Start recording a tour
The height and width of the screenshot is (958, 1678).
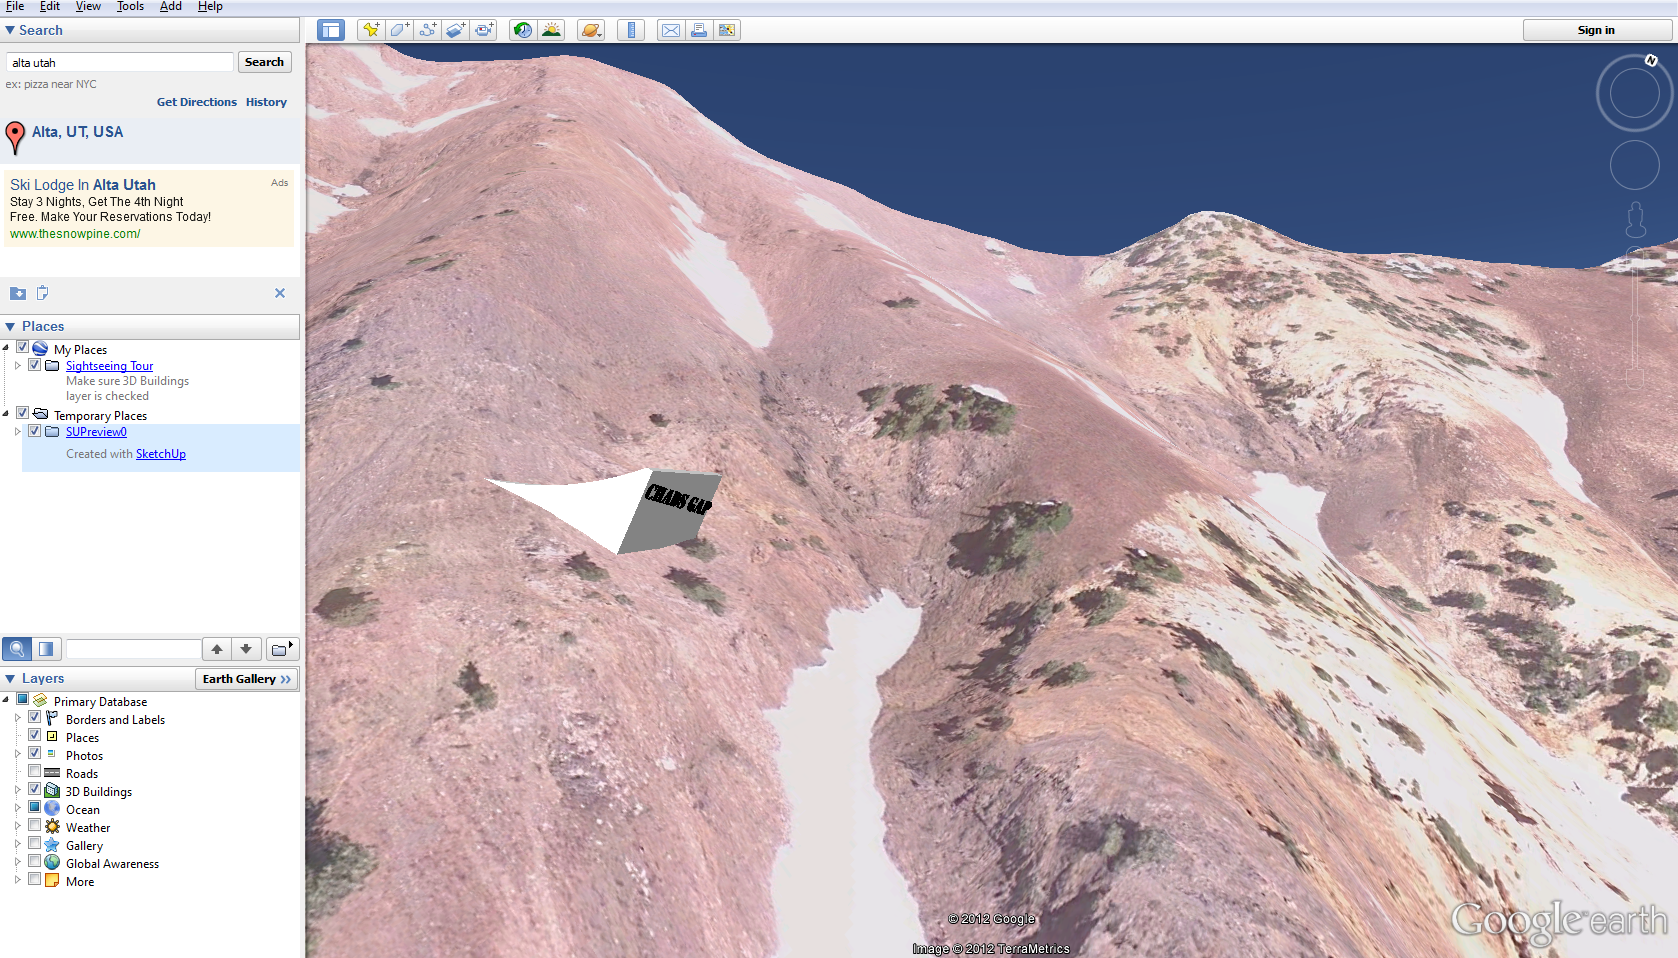click(x=484, y=30)
